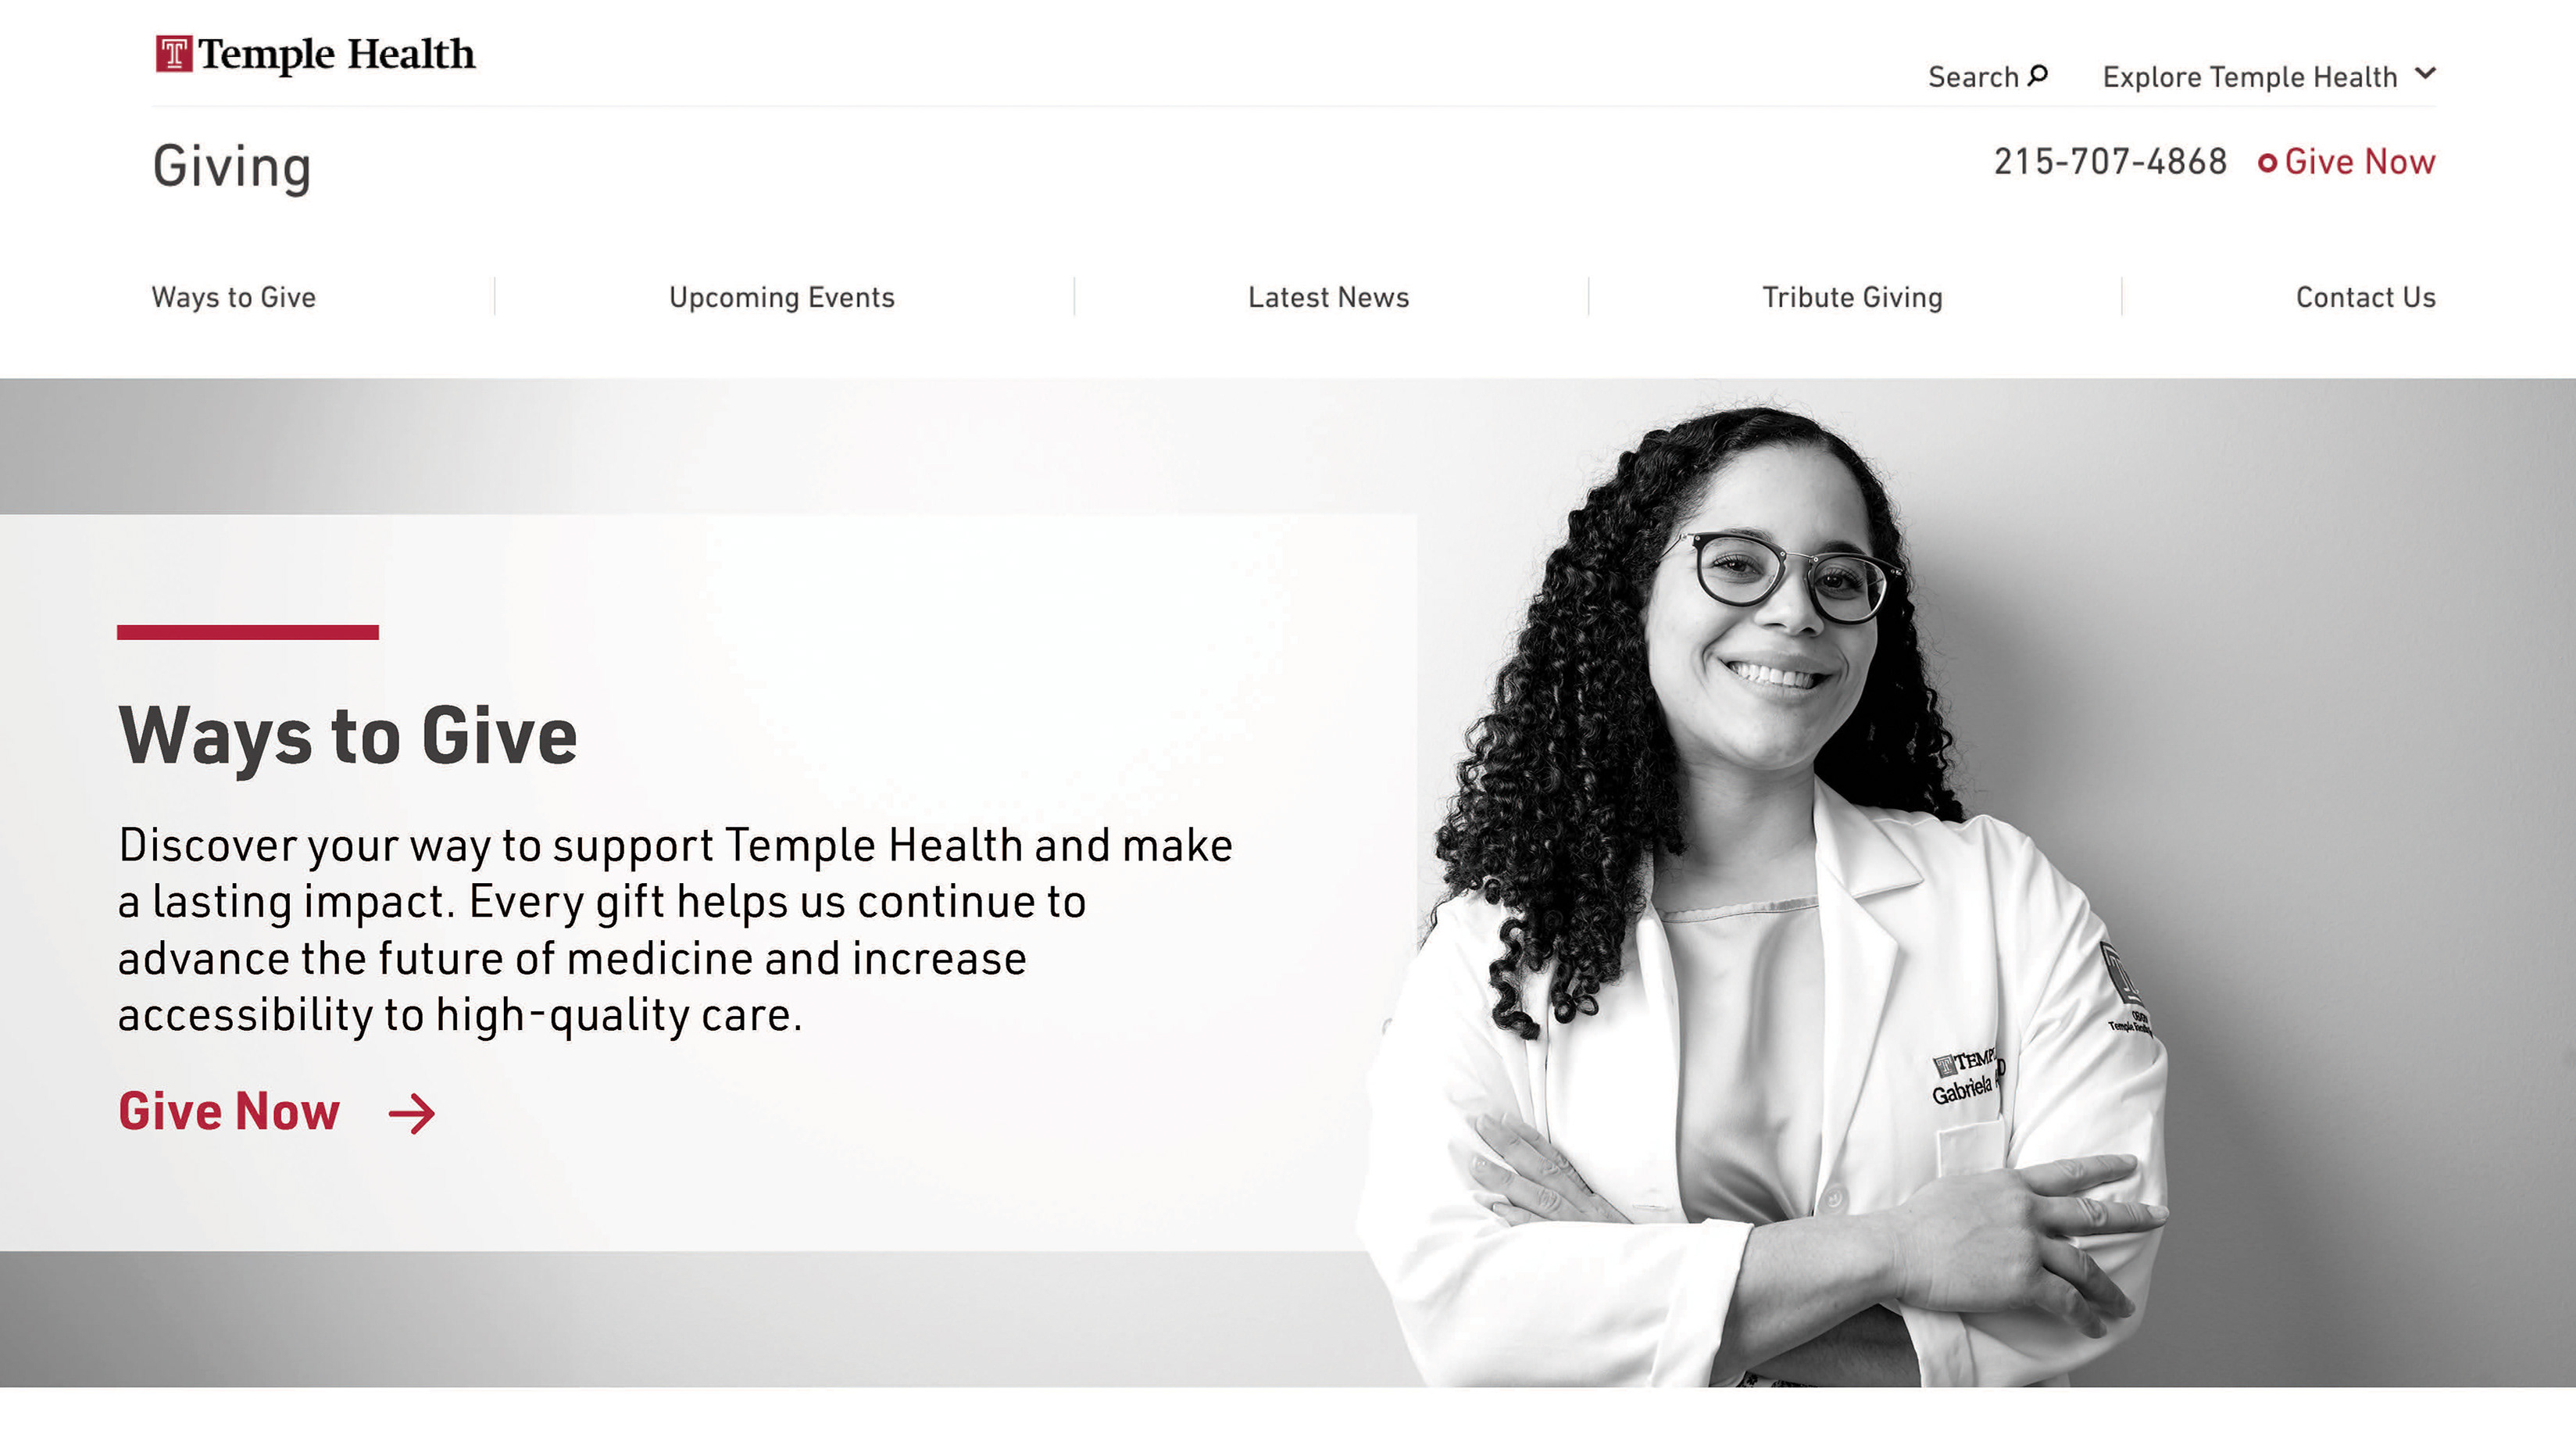Image resolution: width=2576 pixels, height=1452 pixels.
Task: Select the Ways to Give menu item
Action: [x=233, y=297]
